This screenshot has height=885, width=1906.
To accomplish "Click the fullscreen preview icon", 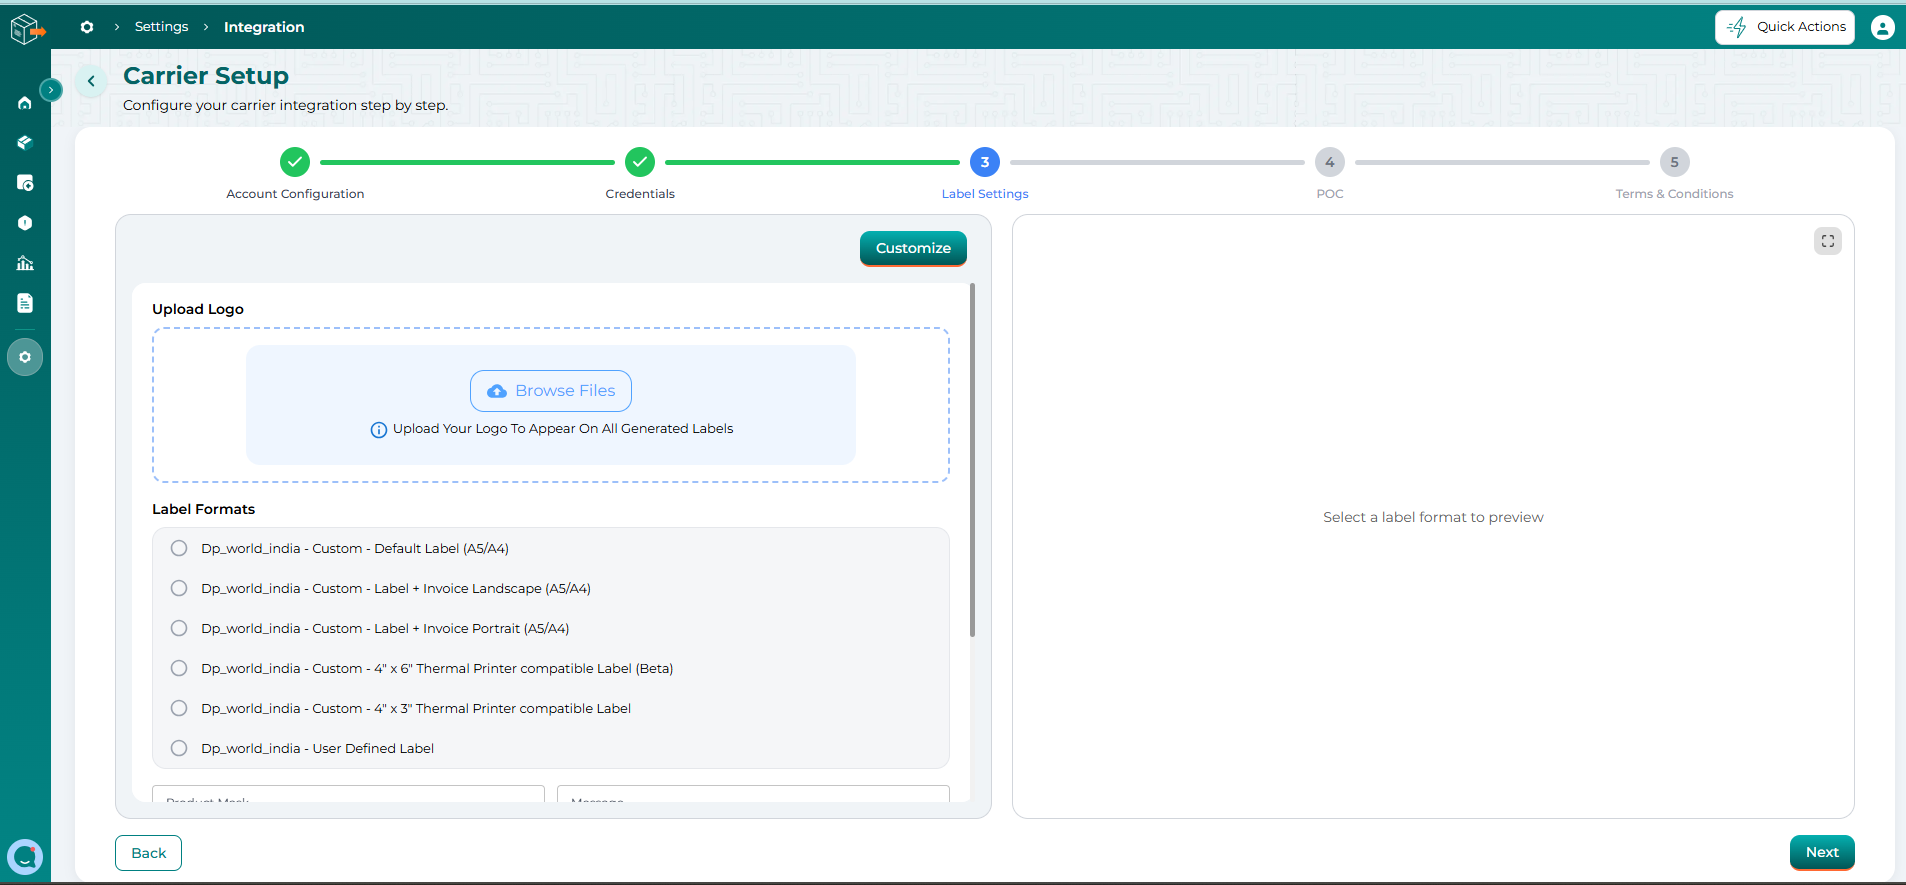I will [x=1828, y=241].
